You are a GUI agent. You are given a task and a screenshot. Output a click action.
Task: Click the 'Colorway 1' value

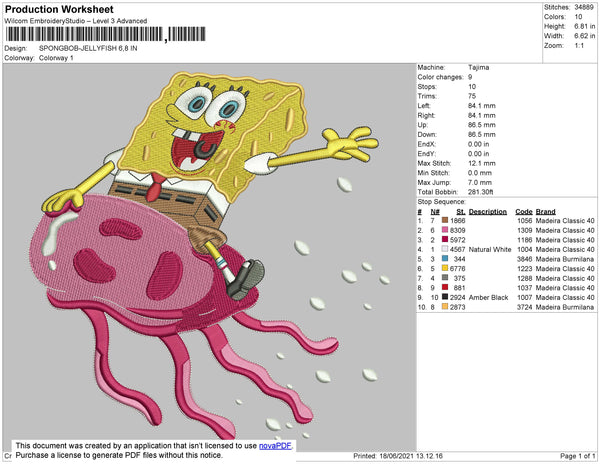[x=56, y=58]
